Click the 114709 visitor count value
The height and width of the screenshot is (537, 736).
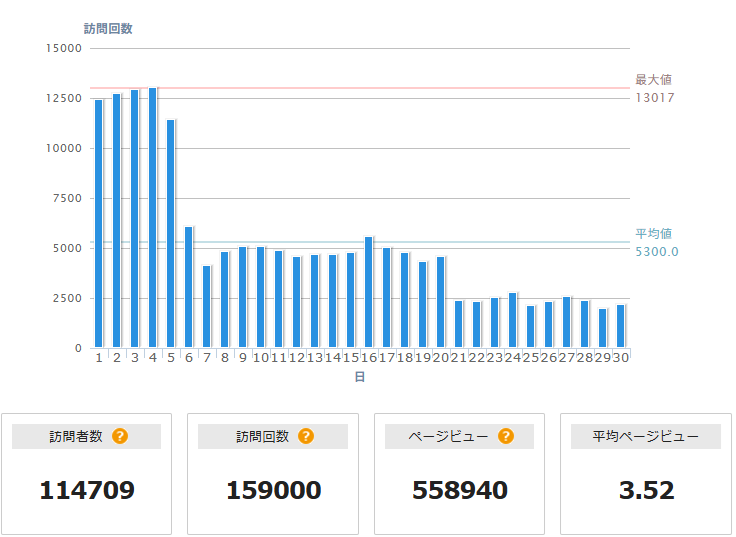pyautogui.click(x=87, y=490)
